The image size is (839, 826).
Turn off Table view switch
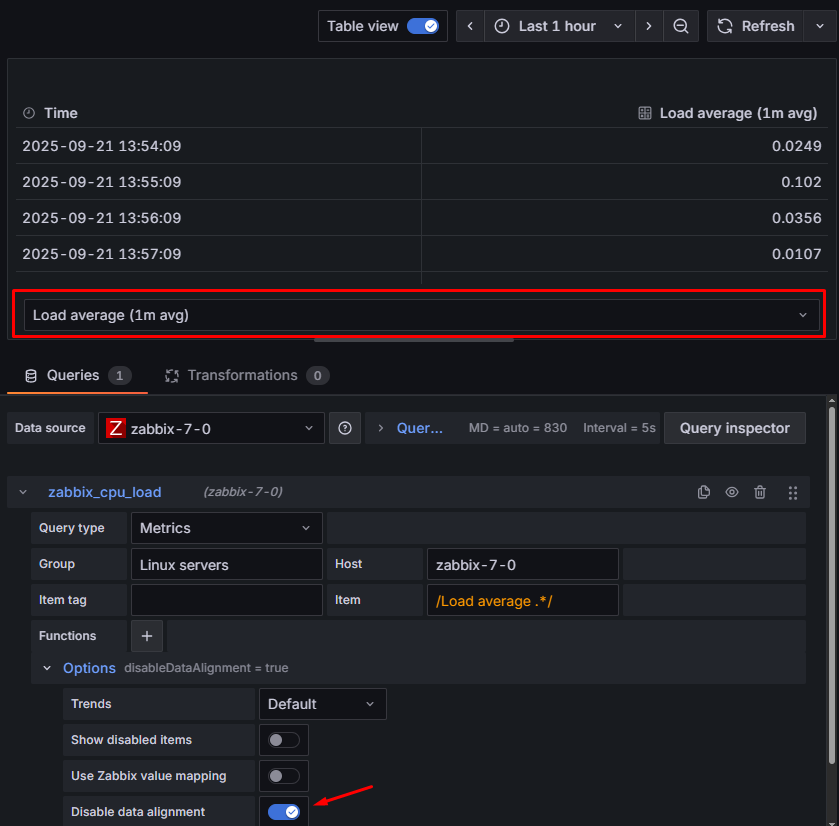422,26
